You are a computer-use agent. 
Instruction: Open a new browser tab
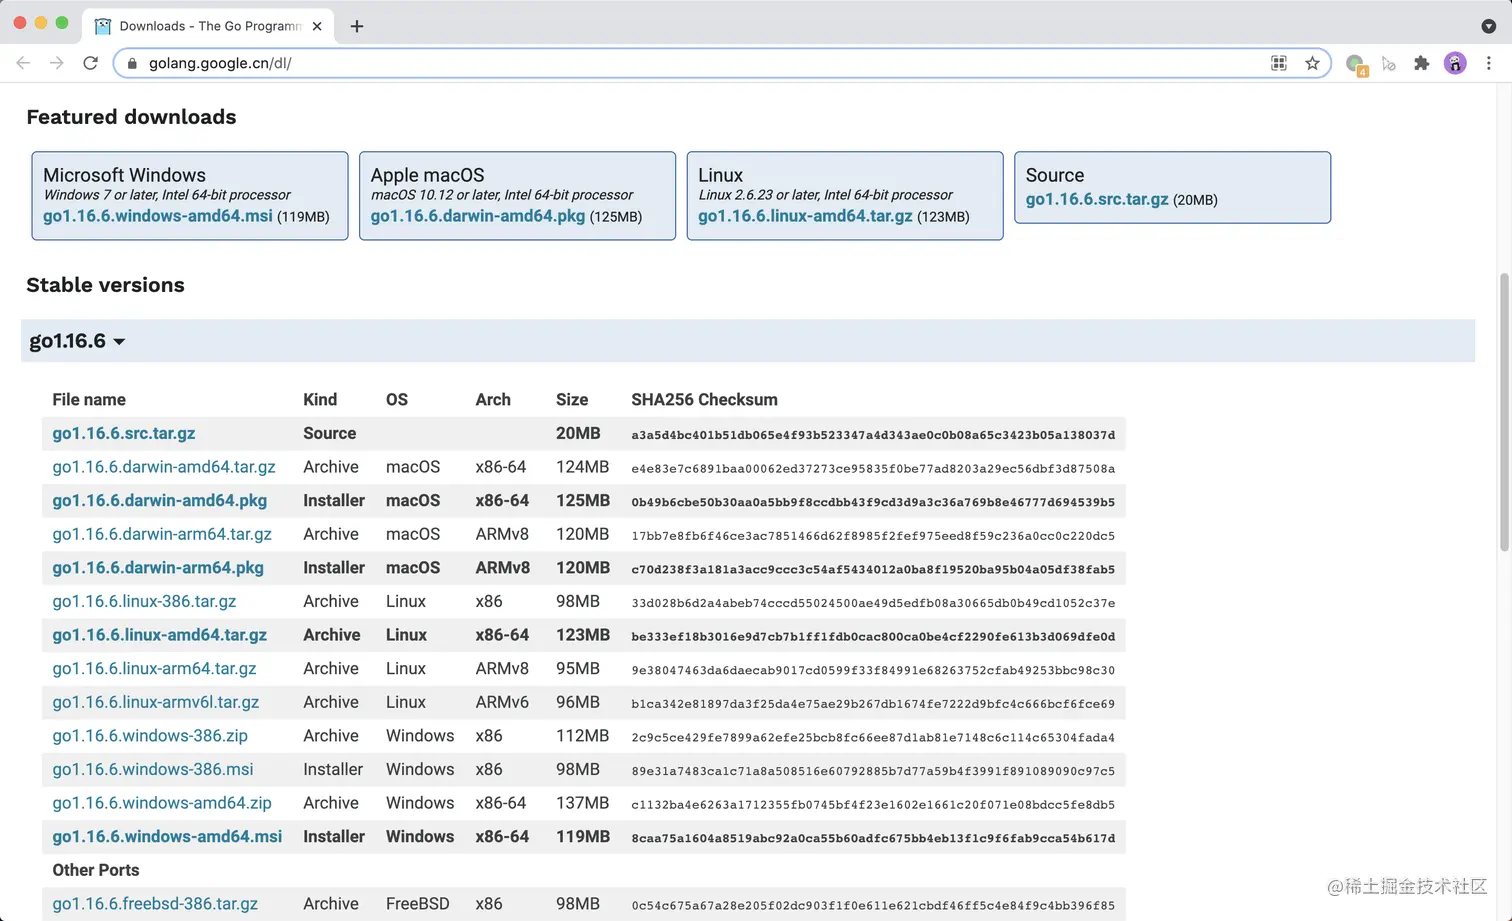(x=356, y=26)
